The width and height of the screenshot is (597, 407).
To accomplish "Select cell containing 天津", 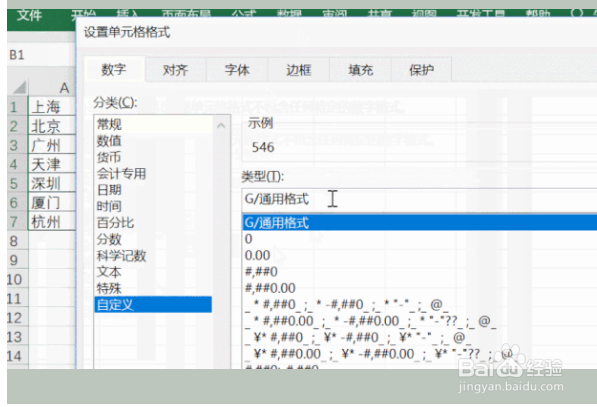I will click(x=52, y=164).
